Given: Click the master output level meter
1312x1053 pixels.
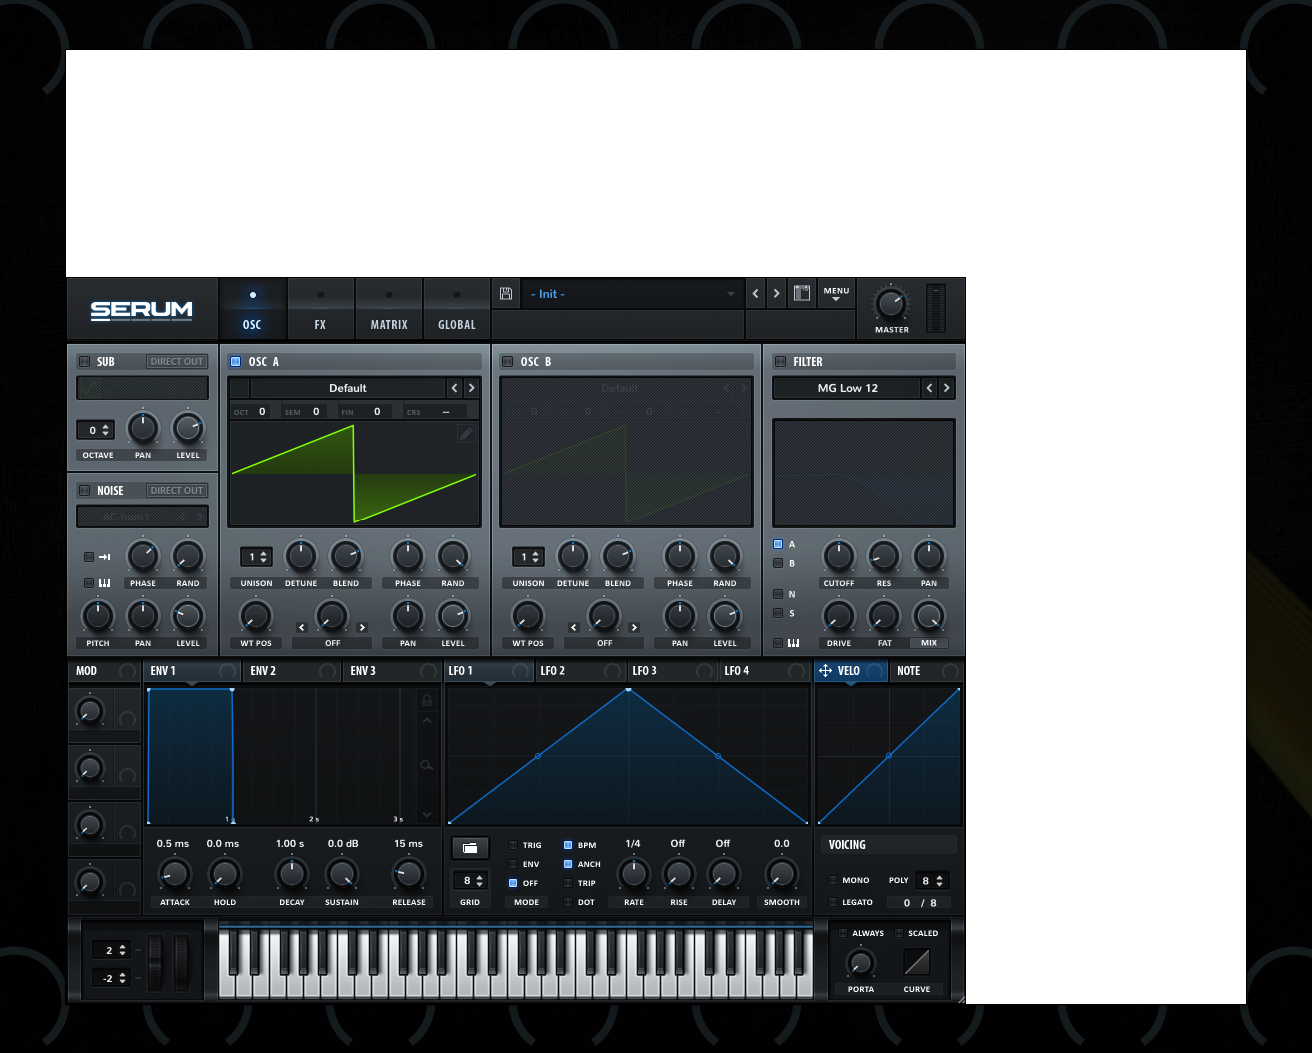Looking at the screenshot, I should [935, 308].
